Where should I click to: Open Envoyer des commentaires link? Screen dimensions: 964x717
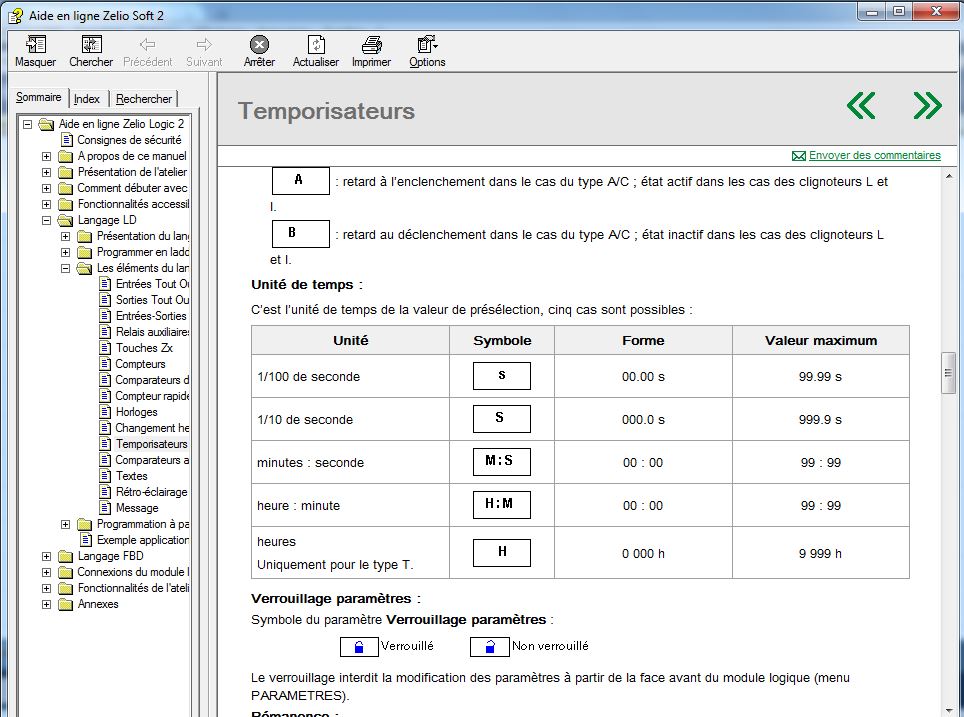point(874,155)
